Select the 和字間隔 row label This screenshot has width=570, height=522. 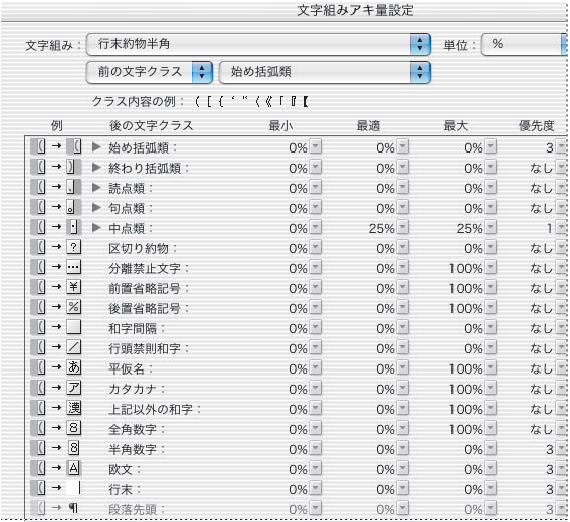pos(136,328)
